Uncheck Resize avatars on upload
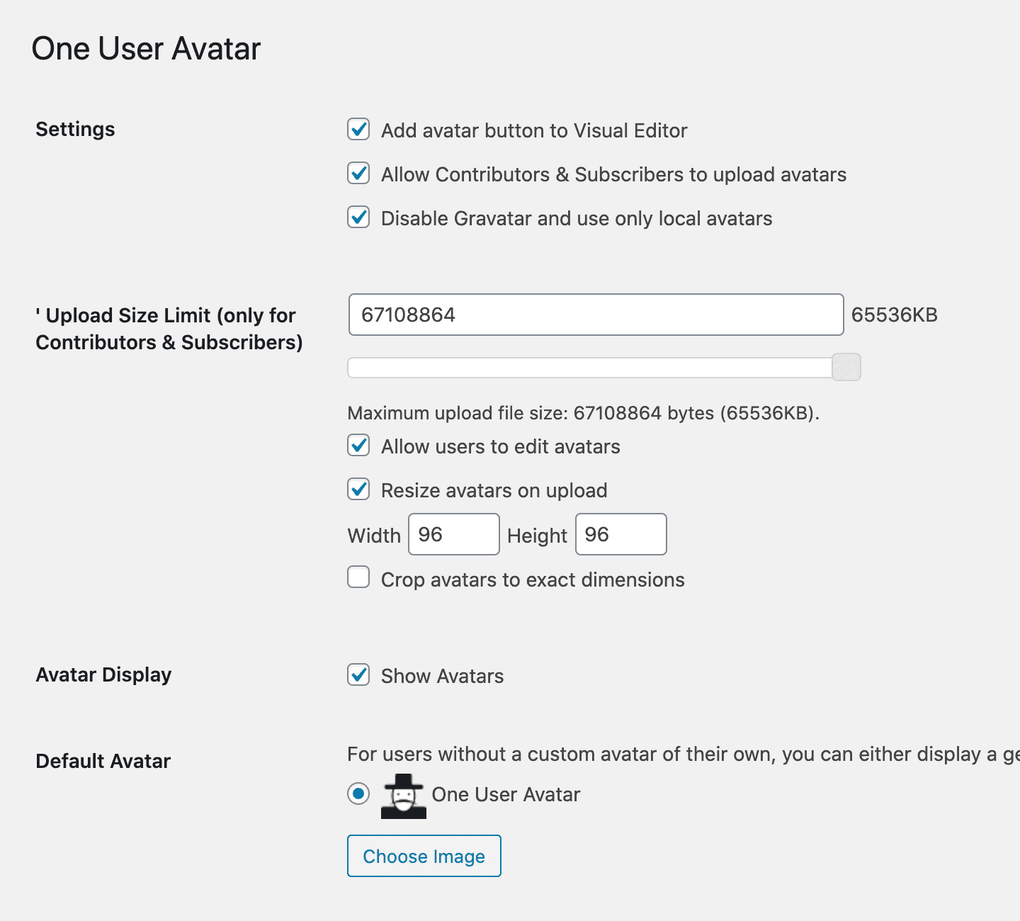 pos(359,489)
